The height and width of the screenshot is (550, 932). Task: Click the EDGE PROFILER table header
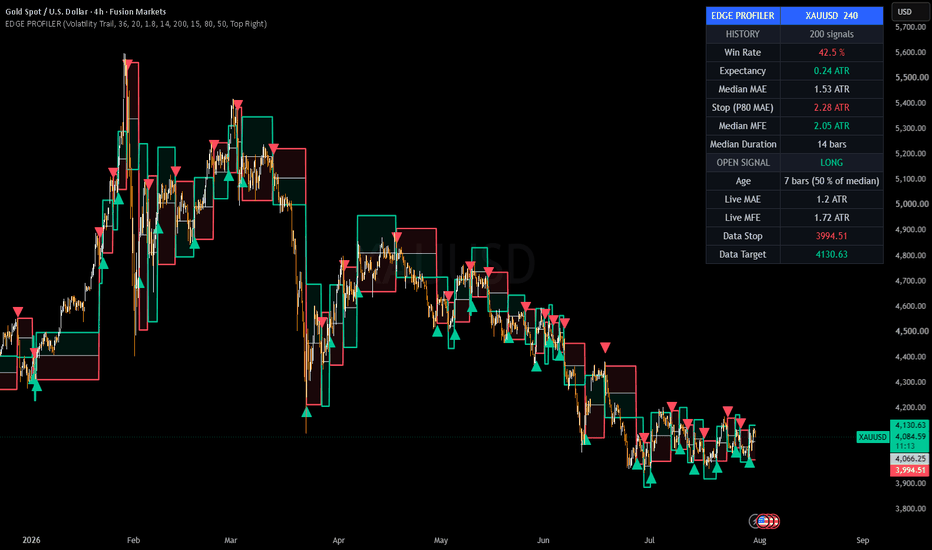pos(742,15)
